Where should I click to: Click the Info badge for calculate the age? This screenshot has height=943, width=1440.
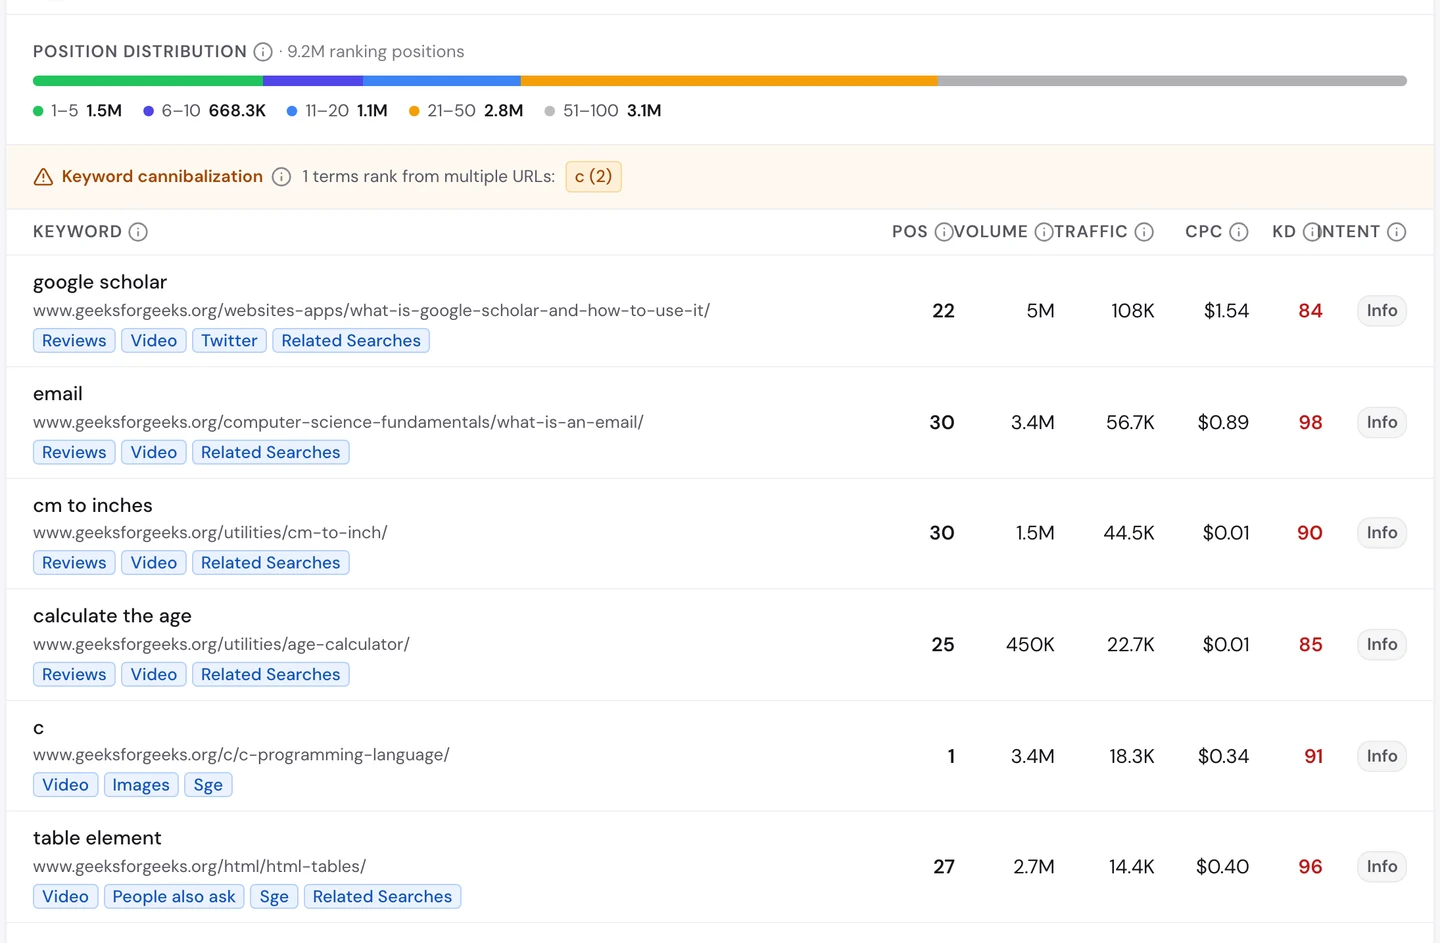[x=1382, y=645]
